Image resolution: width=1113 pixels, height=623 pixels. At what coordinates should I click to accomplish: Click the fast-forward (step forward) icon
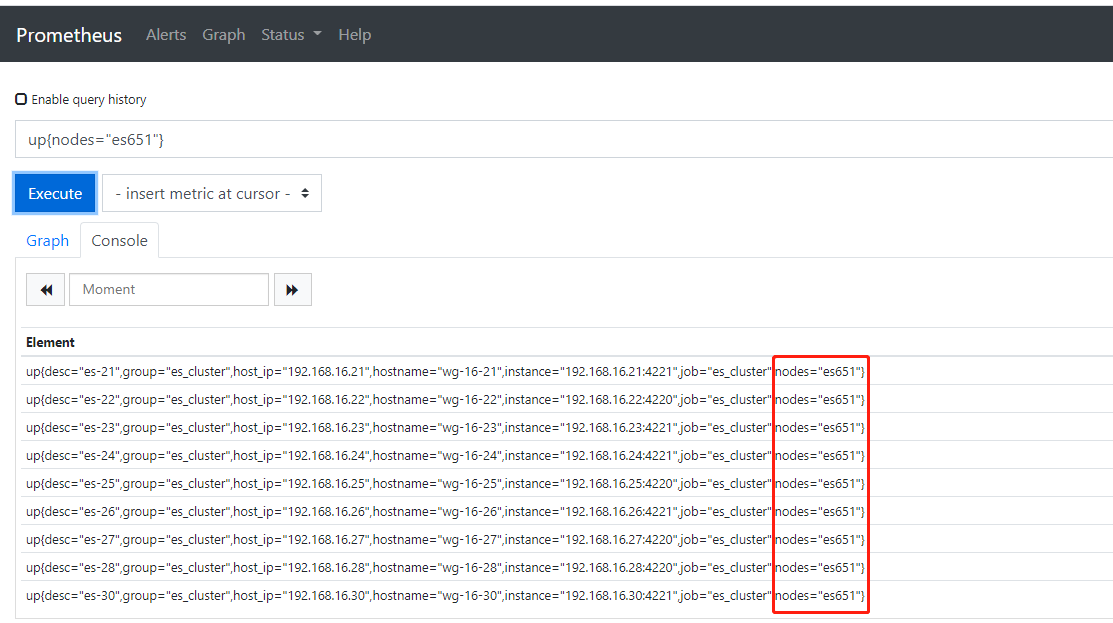point(292,289)
